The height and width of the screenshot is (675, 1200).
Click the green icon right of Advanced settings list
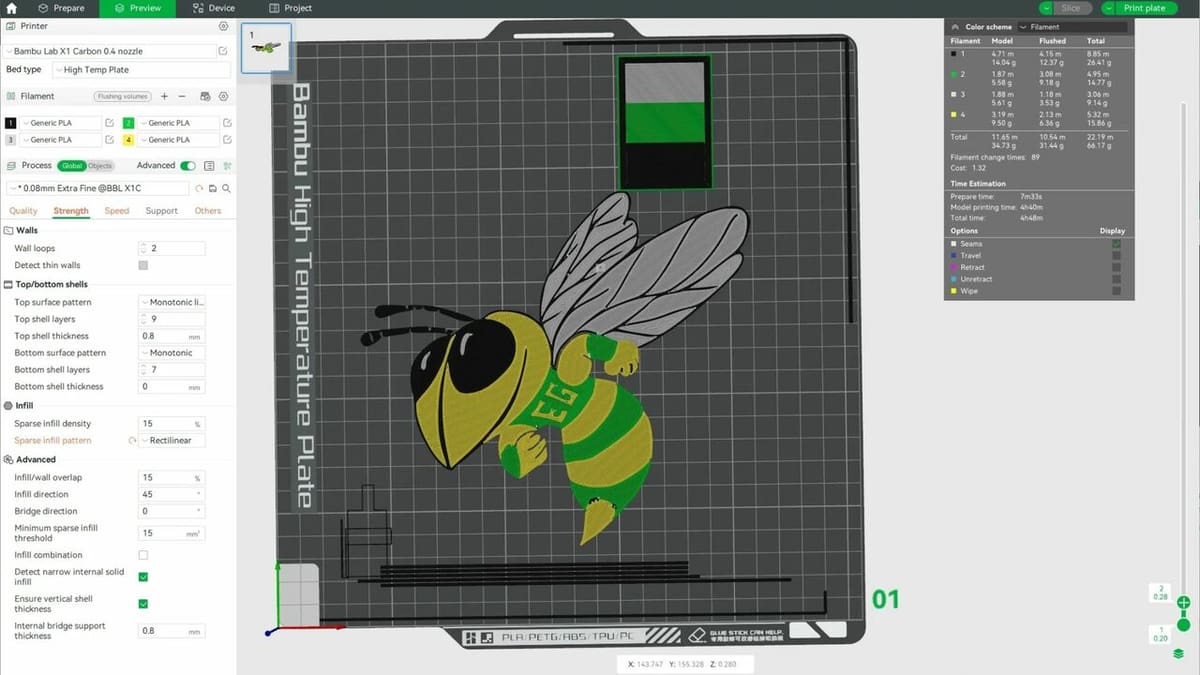(227, 166)
